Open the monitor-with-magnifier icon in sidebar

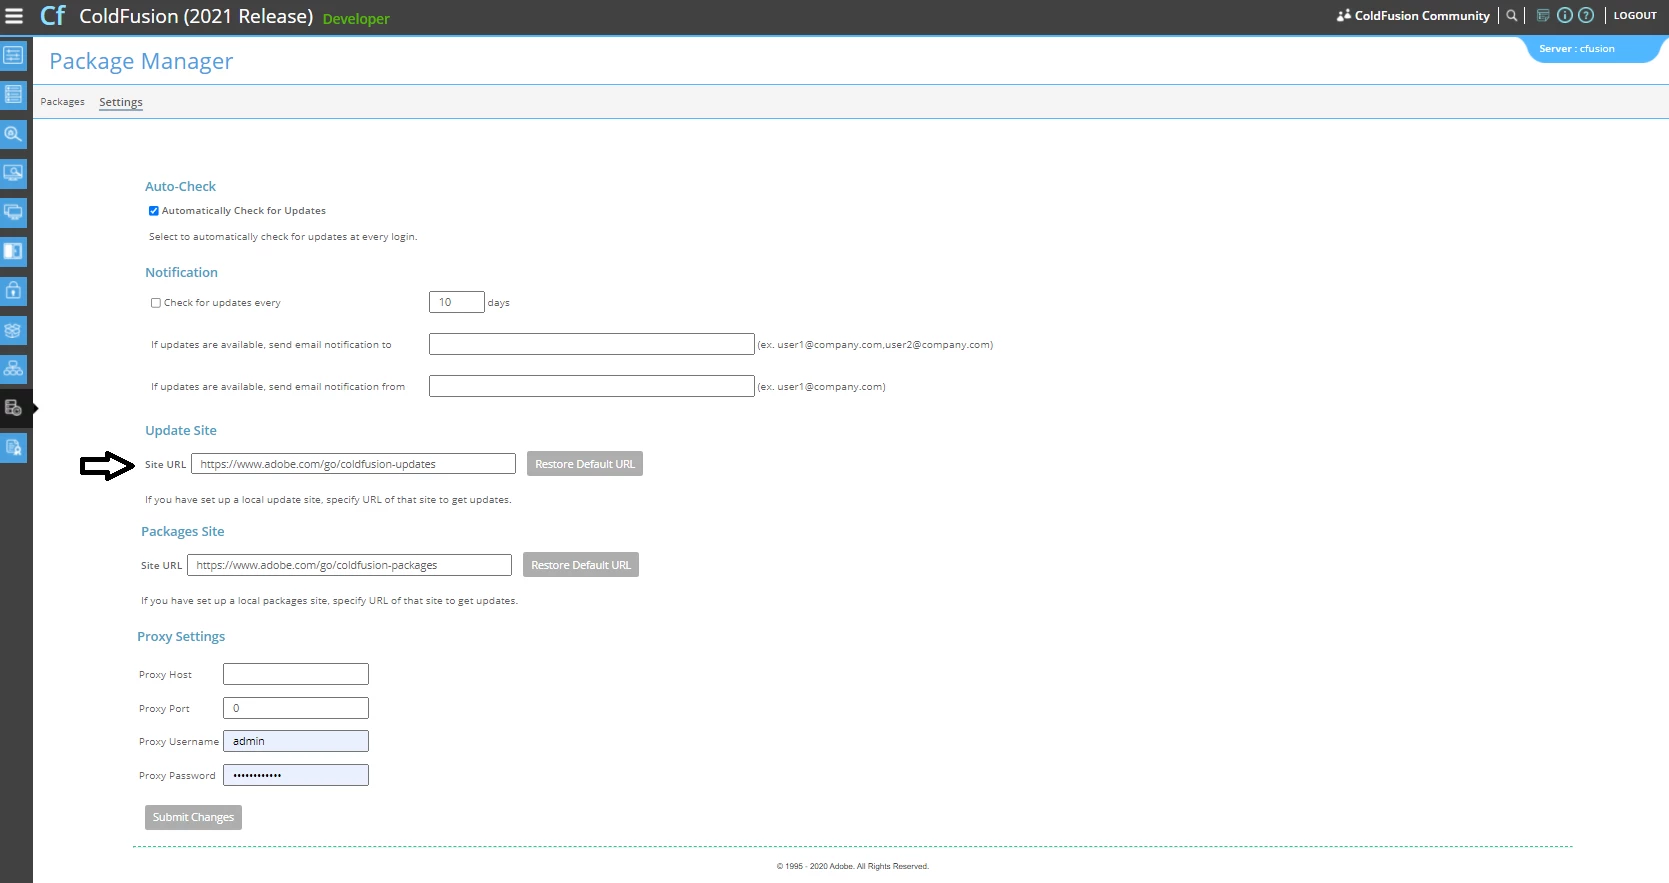point(13,173)
